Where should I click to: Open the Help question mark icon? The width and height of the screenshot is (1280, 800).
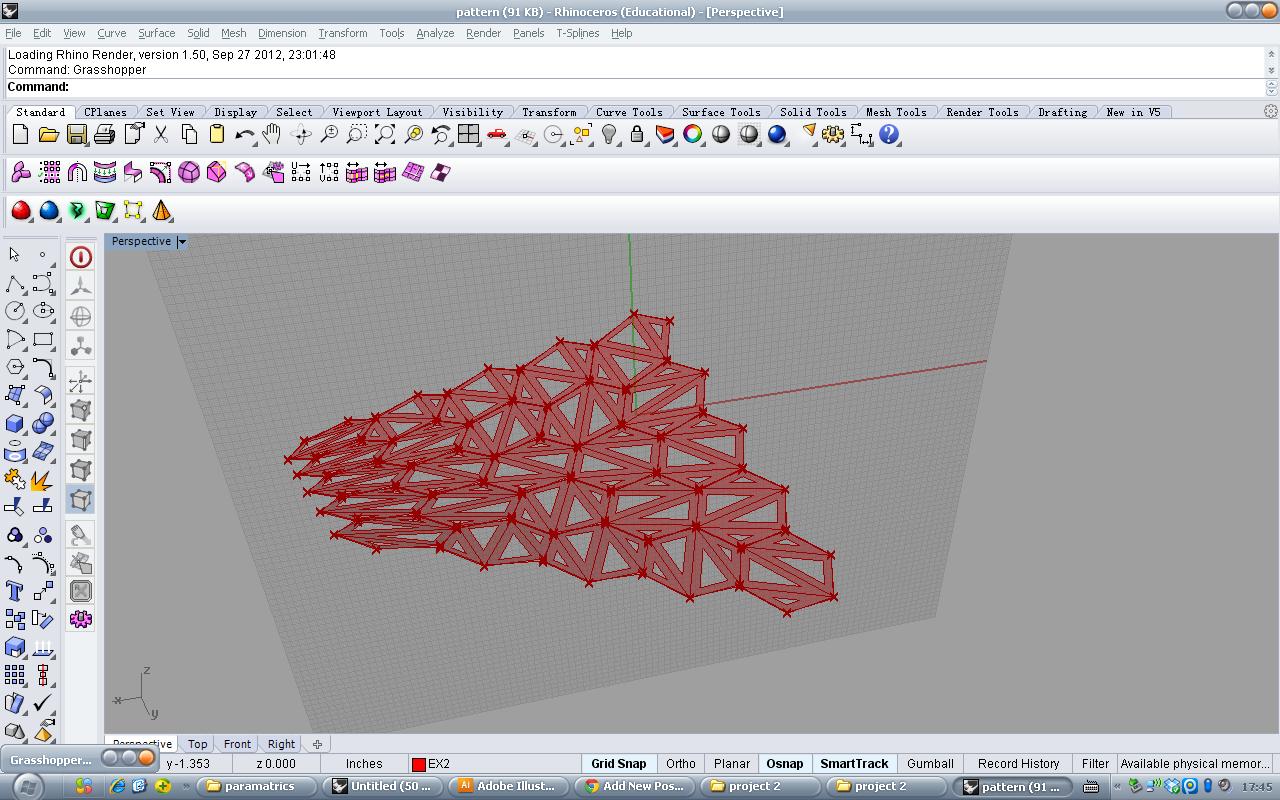(889, 134)
